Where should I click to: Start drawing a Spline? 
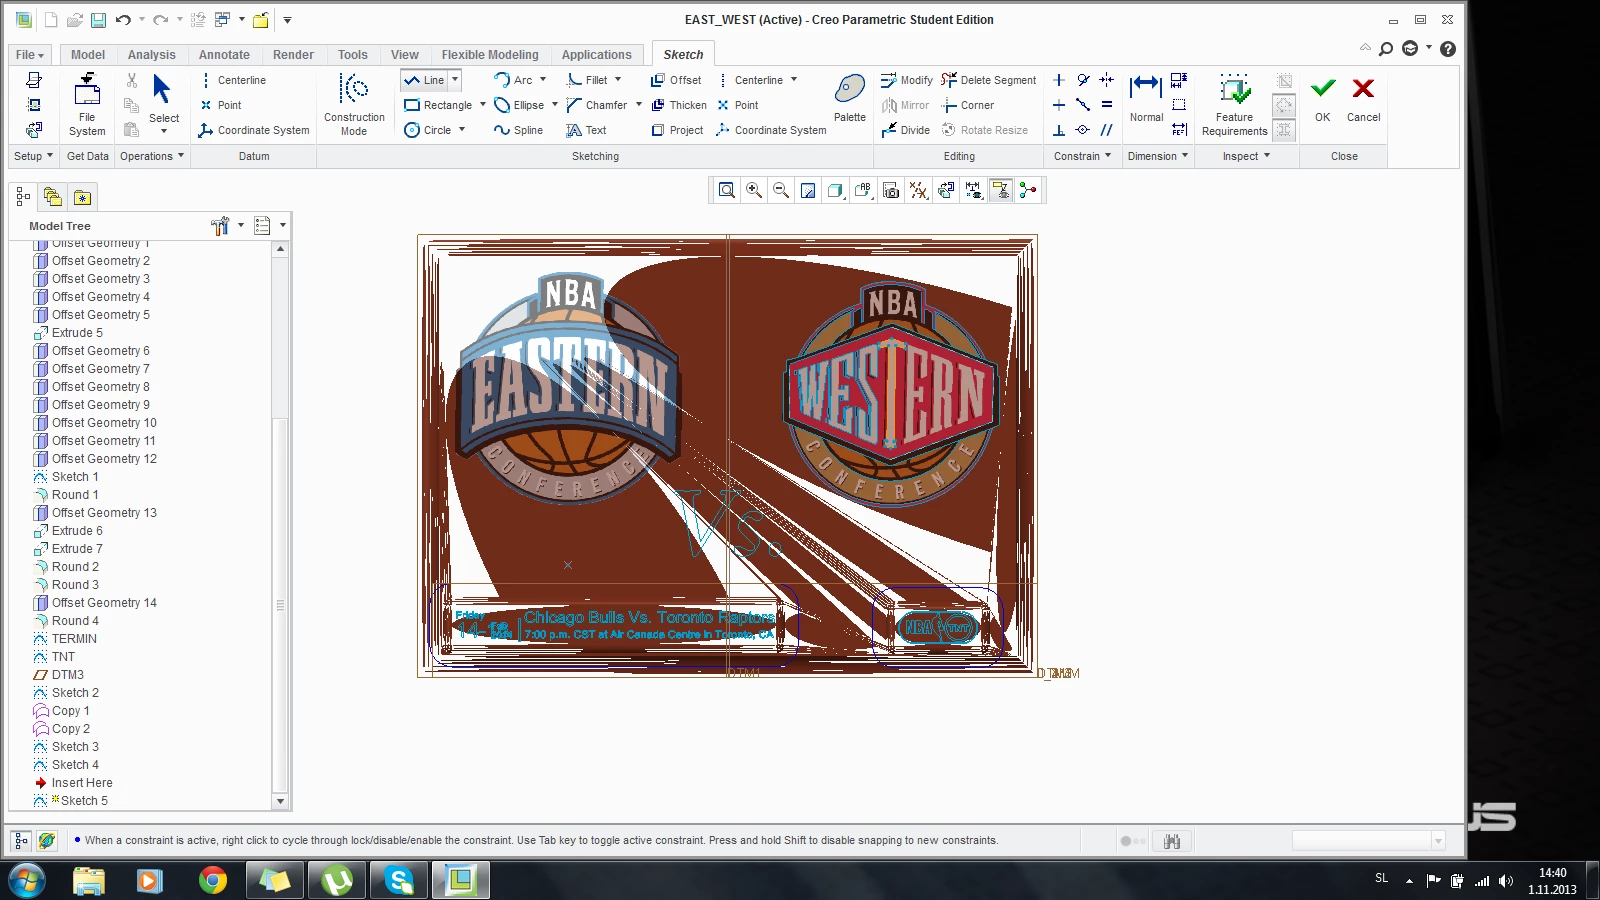(518, 130)
